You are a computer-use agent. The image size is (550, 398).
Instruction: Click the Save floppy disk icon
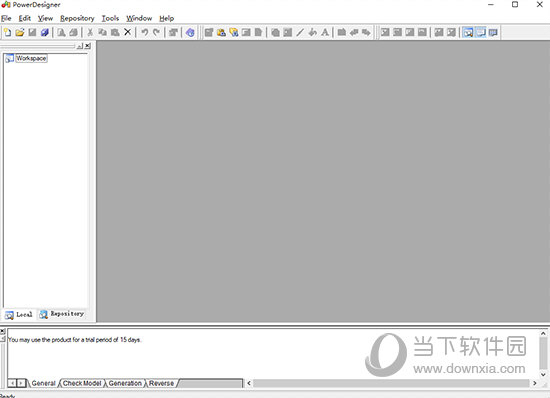32,33
